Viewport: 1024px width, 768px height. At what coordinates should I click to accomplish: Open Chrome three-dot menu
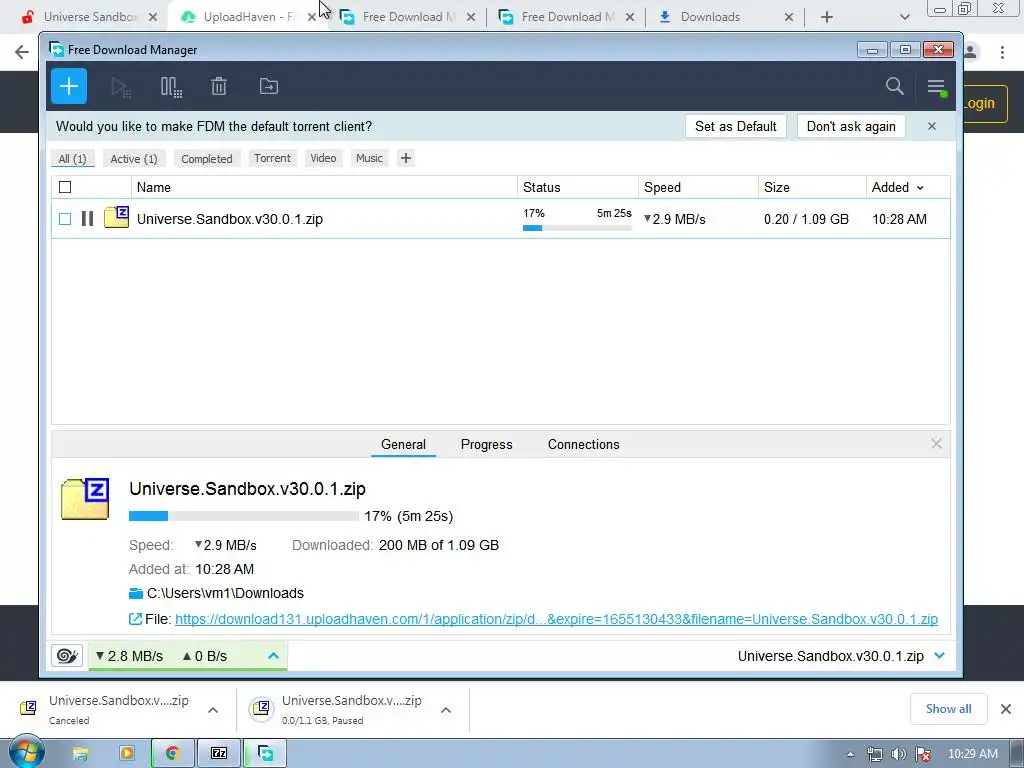click(1002, 52)
